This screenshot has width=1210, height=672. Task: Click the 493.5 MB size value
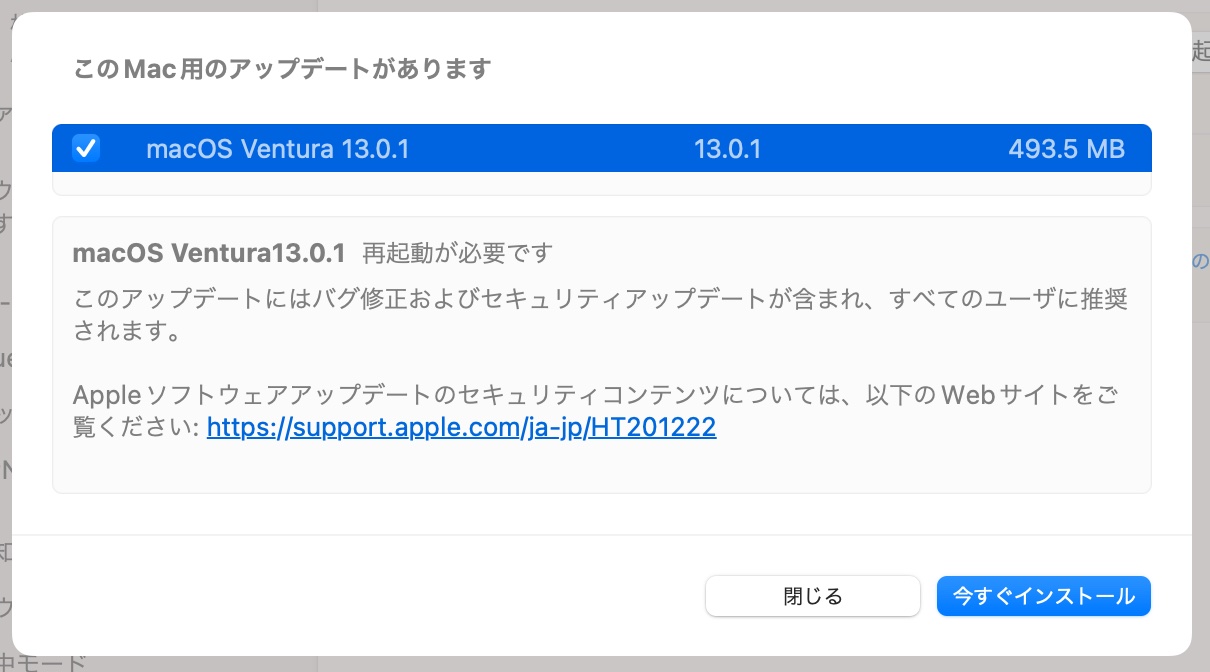point(1066,149)
